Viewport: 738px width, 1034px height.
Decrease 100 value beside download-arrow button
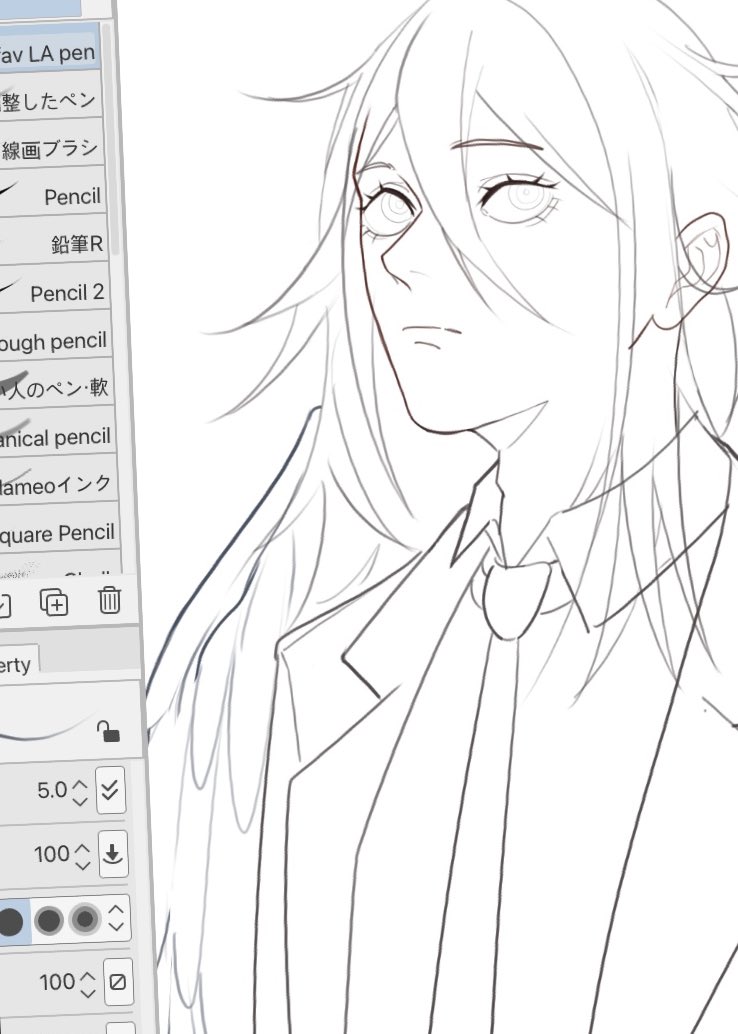click(x=82, y=865)
